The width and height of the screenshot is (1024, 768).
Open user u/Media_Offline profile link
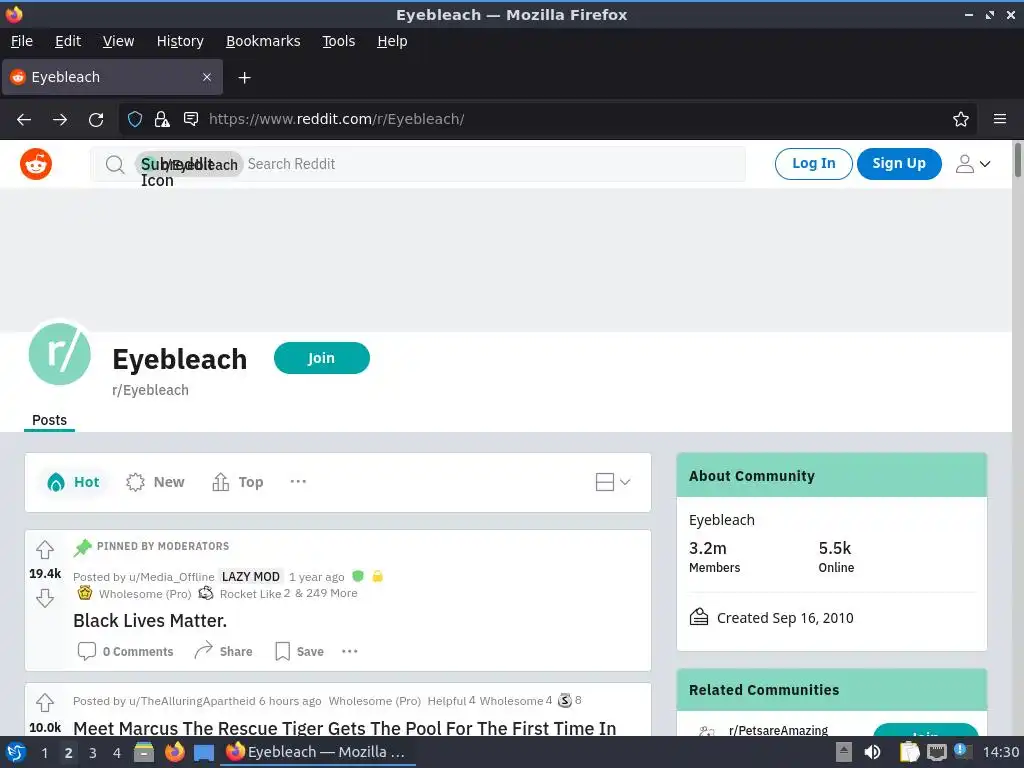(x=172, y=577)
